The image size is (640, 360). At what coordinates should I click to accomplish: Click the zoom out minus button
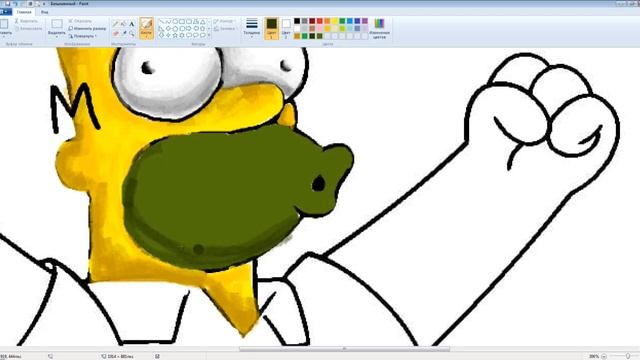(604, 356)
